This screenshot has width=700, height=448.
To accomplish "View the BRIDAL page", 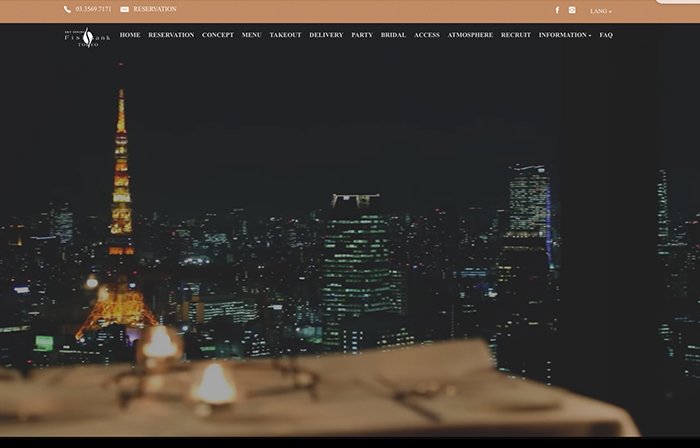I will [393, 35].
